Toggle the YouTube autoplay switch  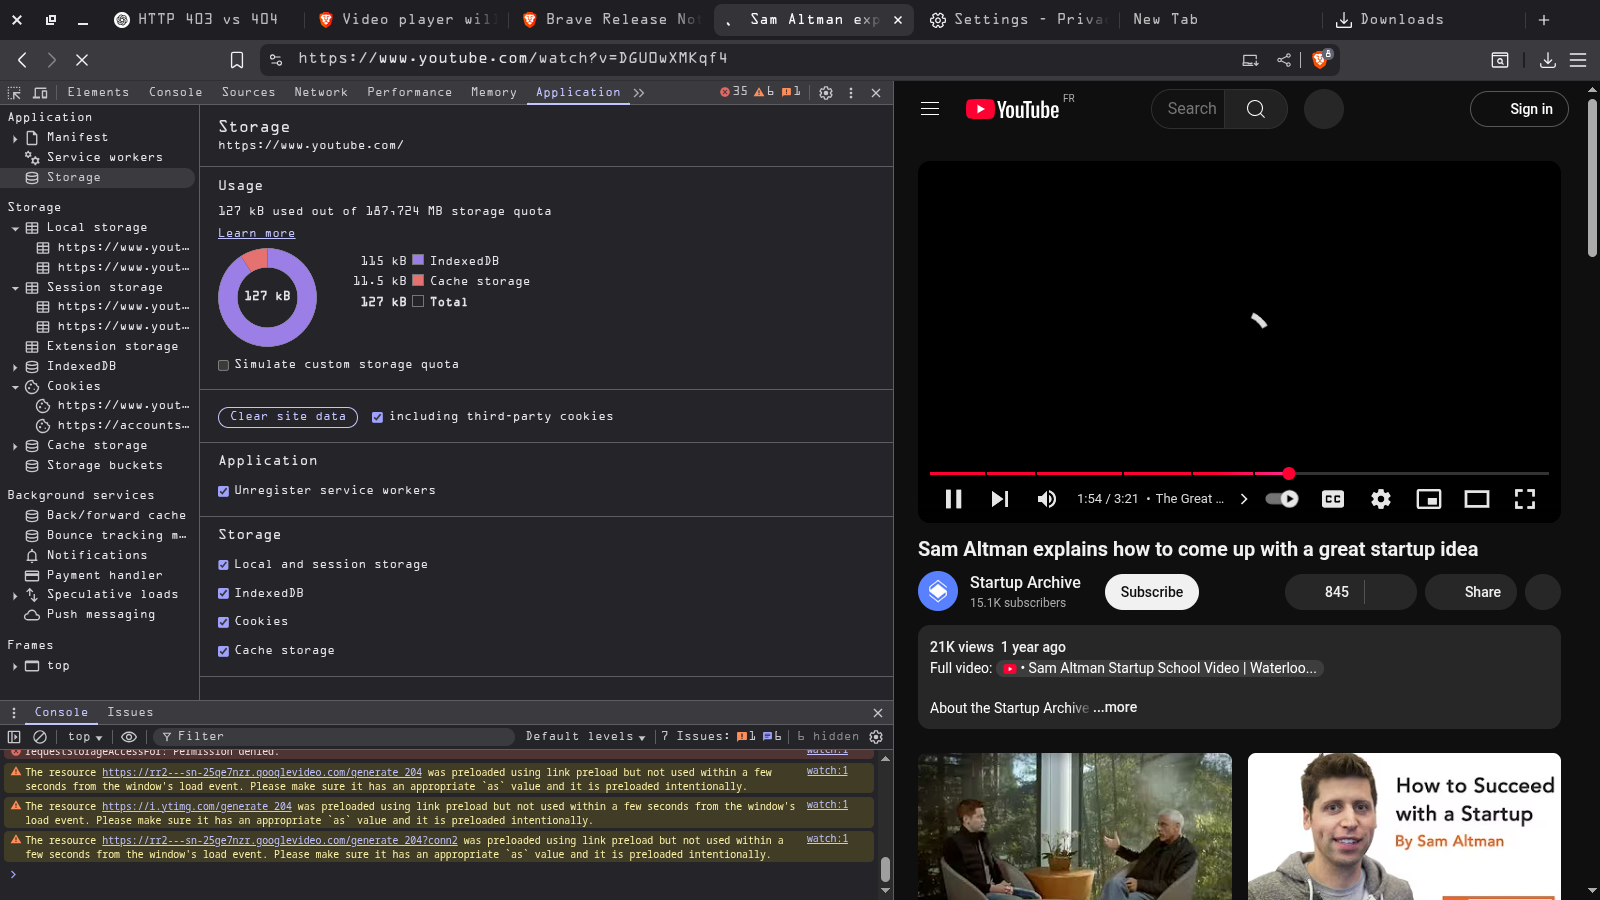[1282, 499]
